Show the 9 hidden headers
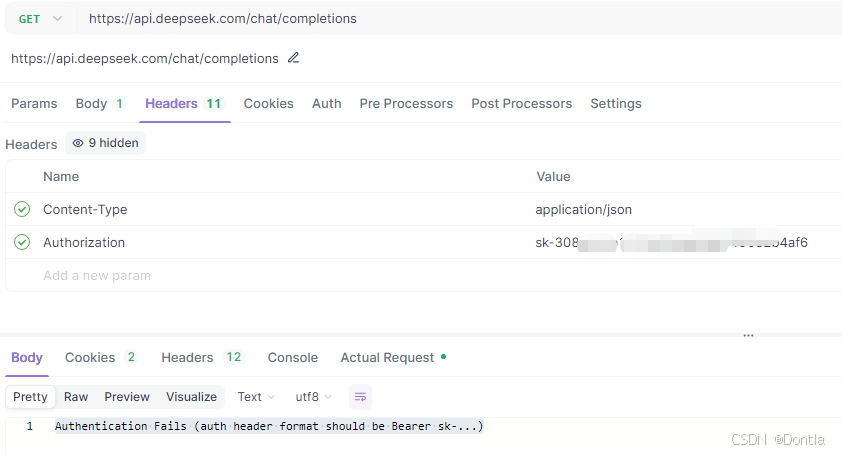842x455 pixels. coord(105,143)
